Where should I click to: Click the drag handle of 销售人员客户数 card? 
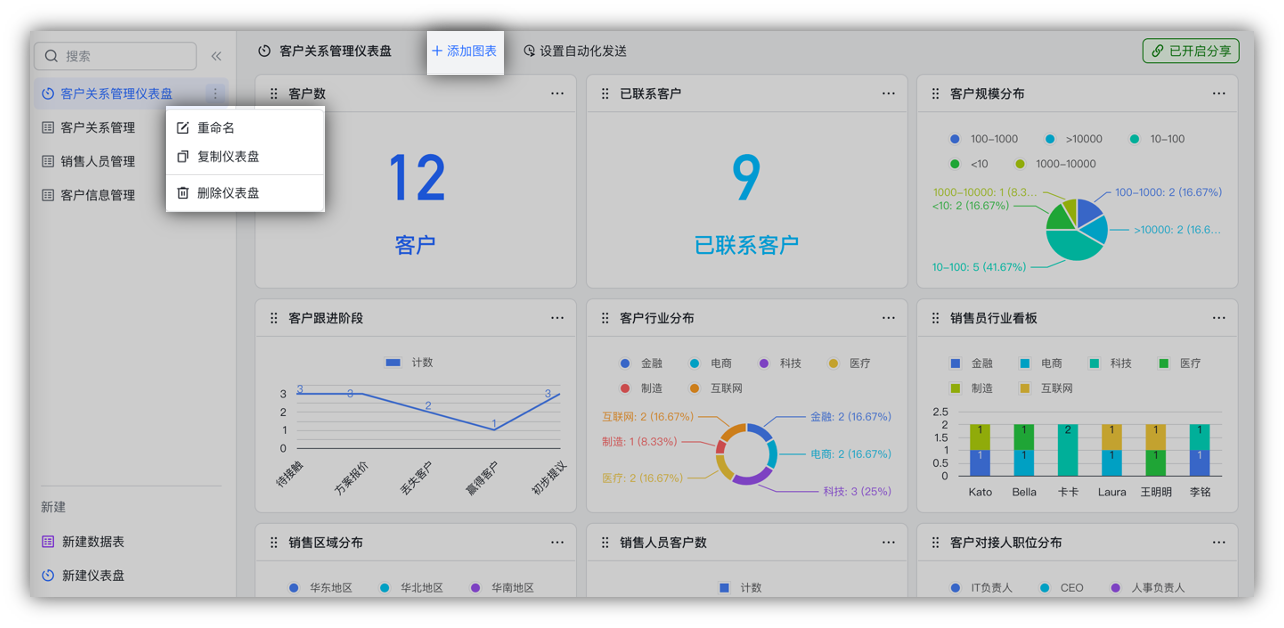coord(605,543)
